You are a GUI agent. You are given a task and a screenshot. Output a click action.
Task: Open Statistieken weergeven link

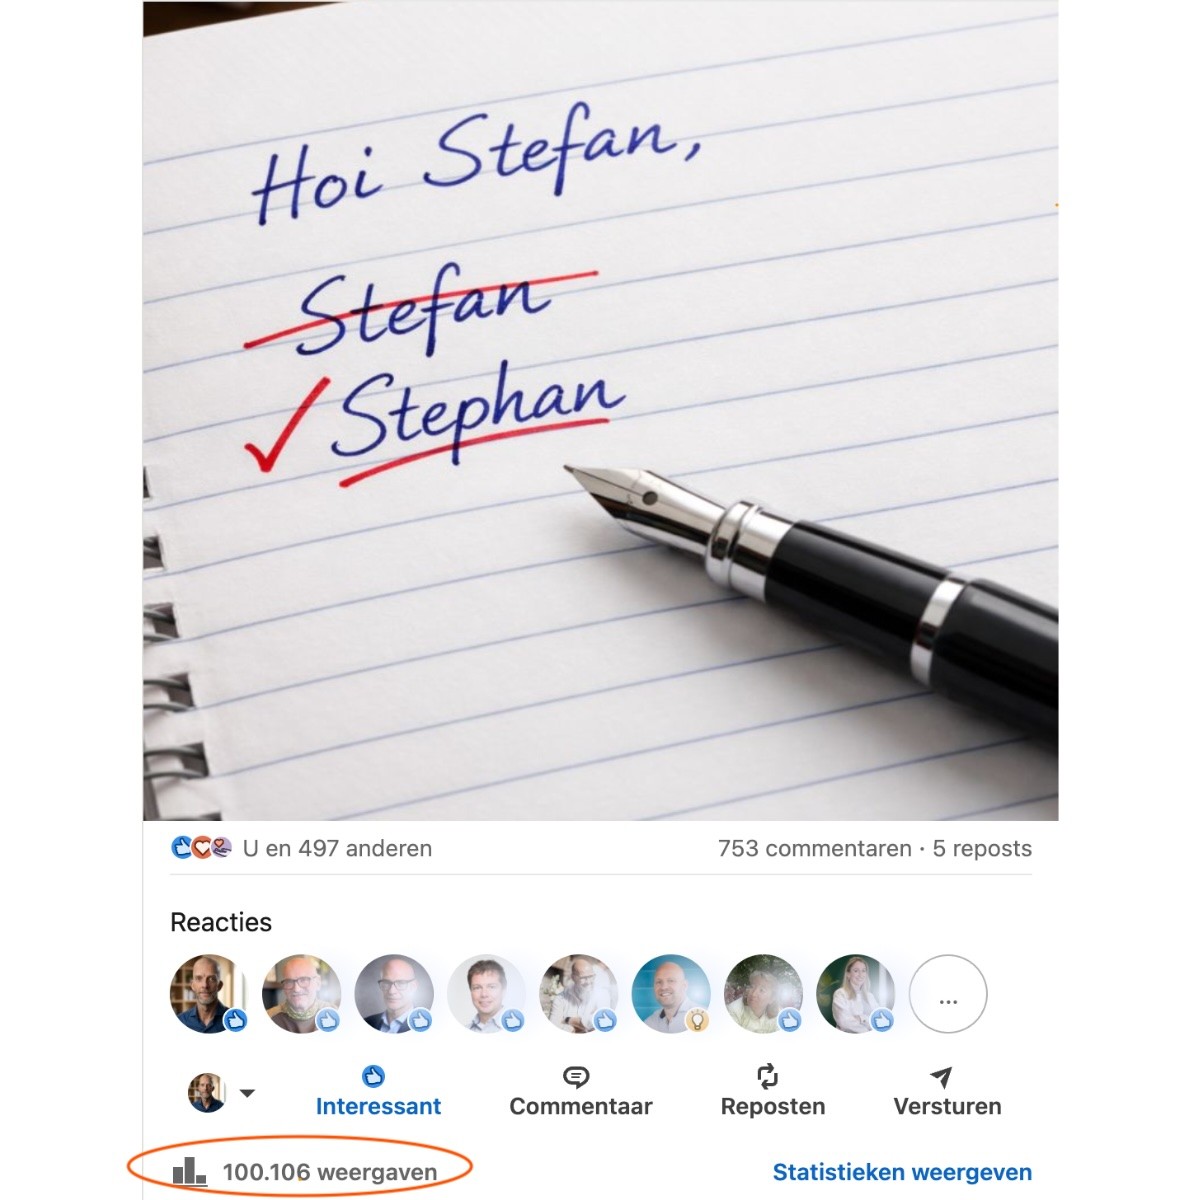click(902, 1172)
